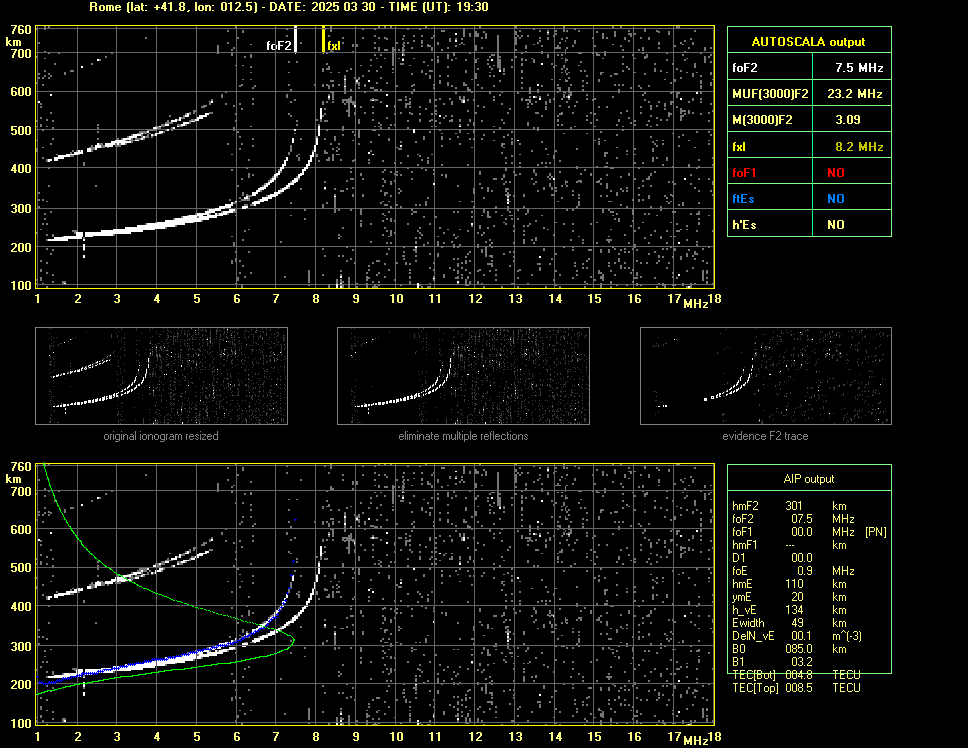Click the hmE 110 km row
The height and width of the screenshot is (748, 968).
789,584
